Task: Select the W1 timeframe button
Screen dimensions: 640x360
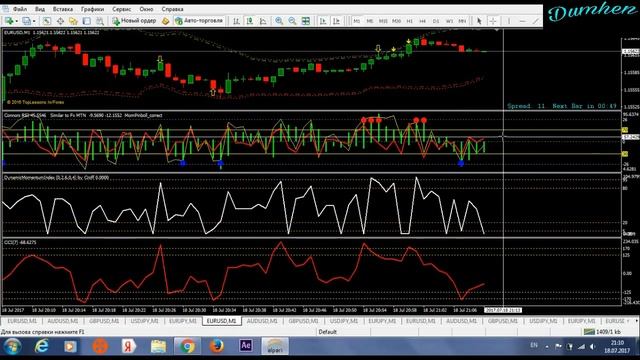Action: click(449, 21)
